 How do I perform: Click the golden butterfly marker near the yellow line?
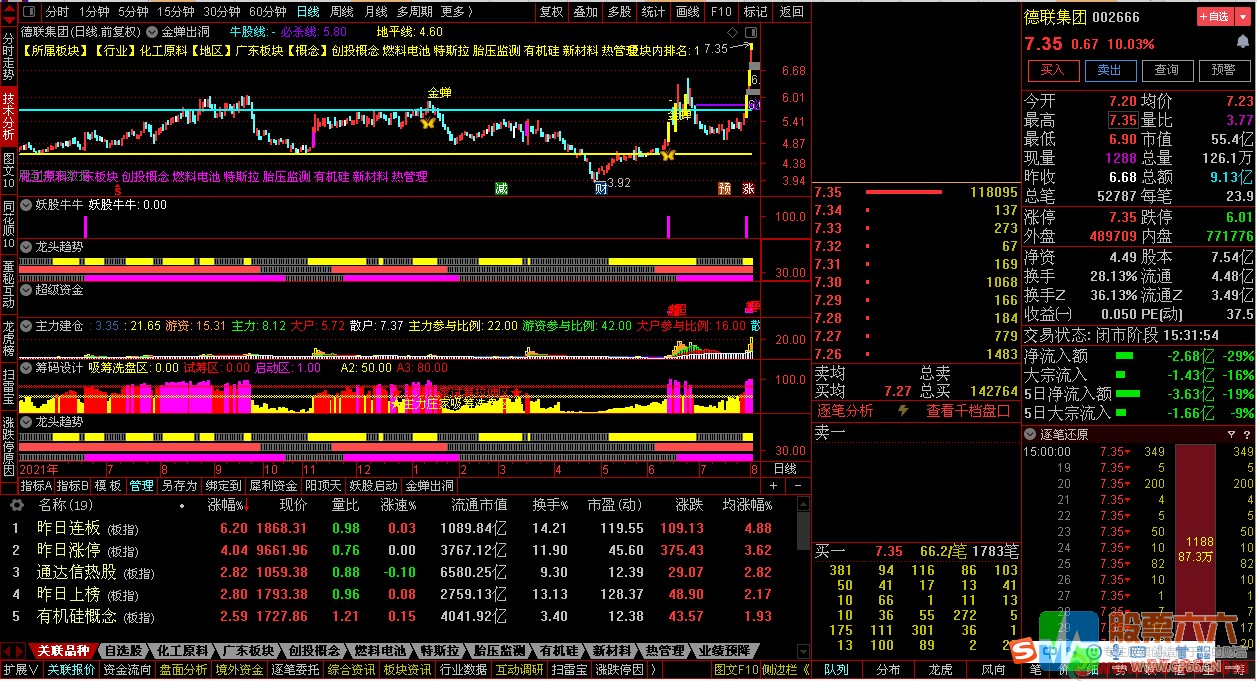(x=667, y=154)
